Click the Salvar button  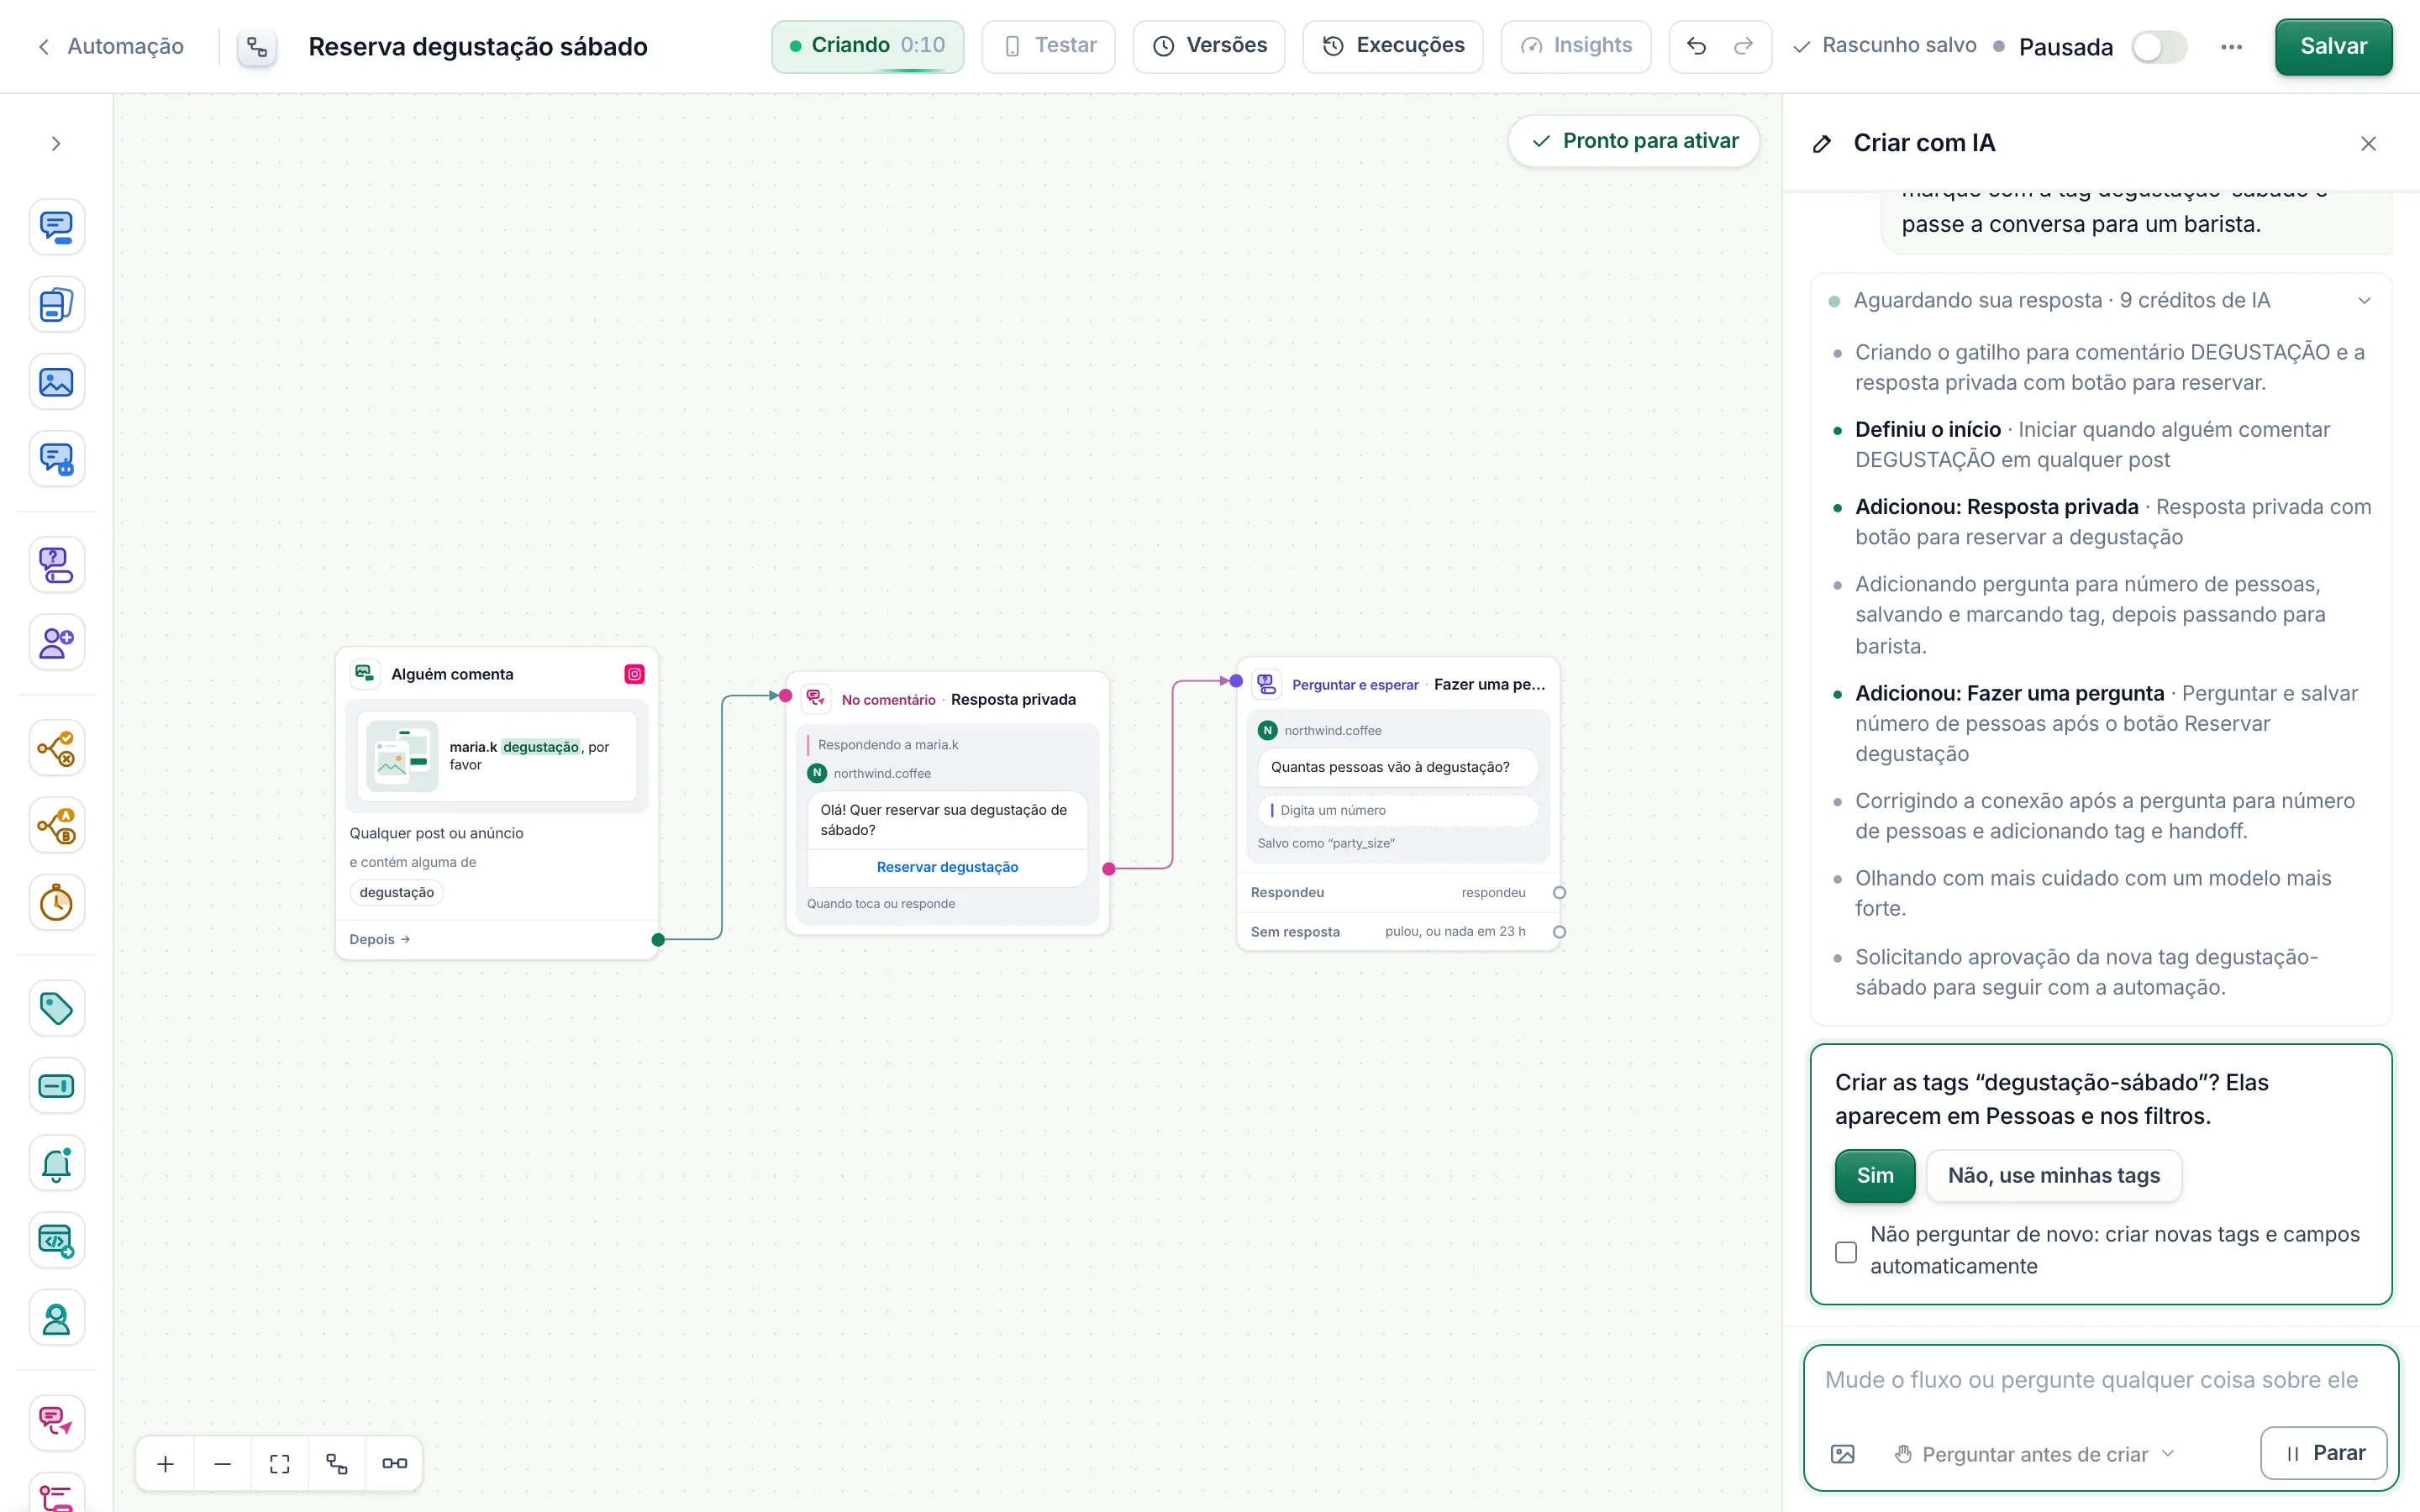2333,46
